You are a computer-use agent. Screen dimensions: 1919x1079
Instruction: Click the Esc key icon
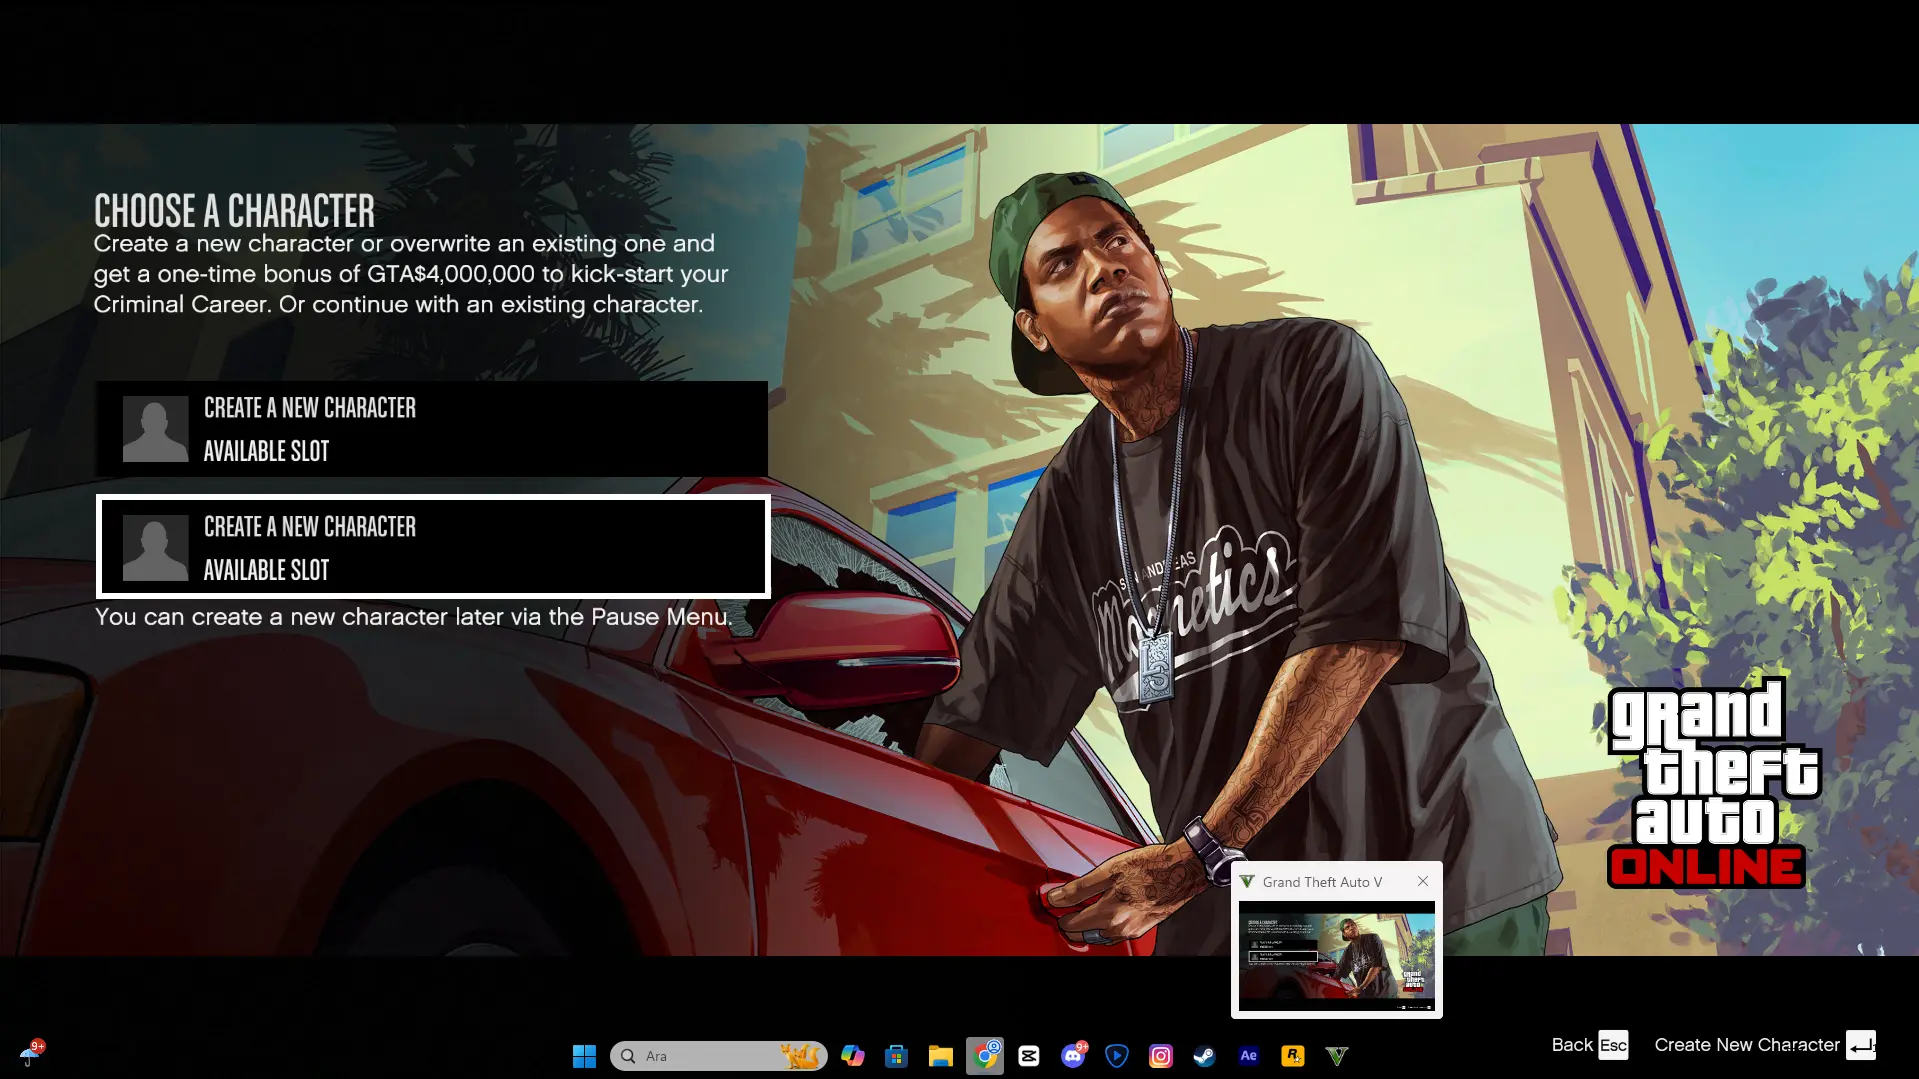pyautogui.click(x=1613, y=1045)
